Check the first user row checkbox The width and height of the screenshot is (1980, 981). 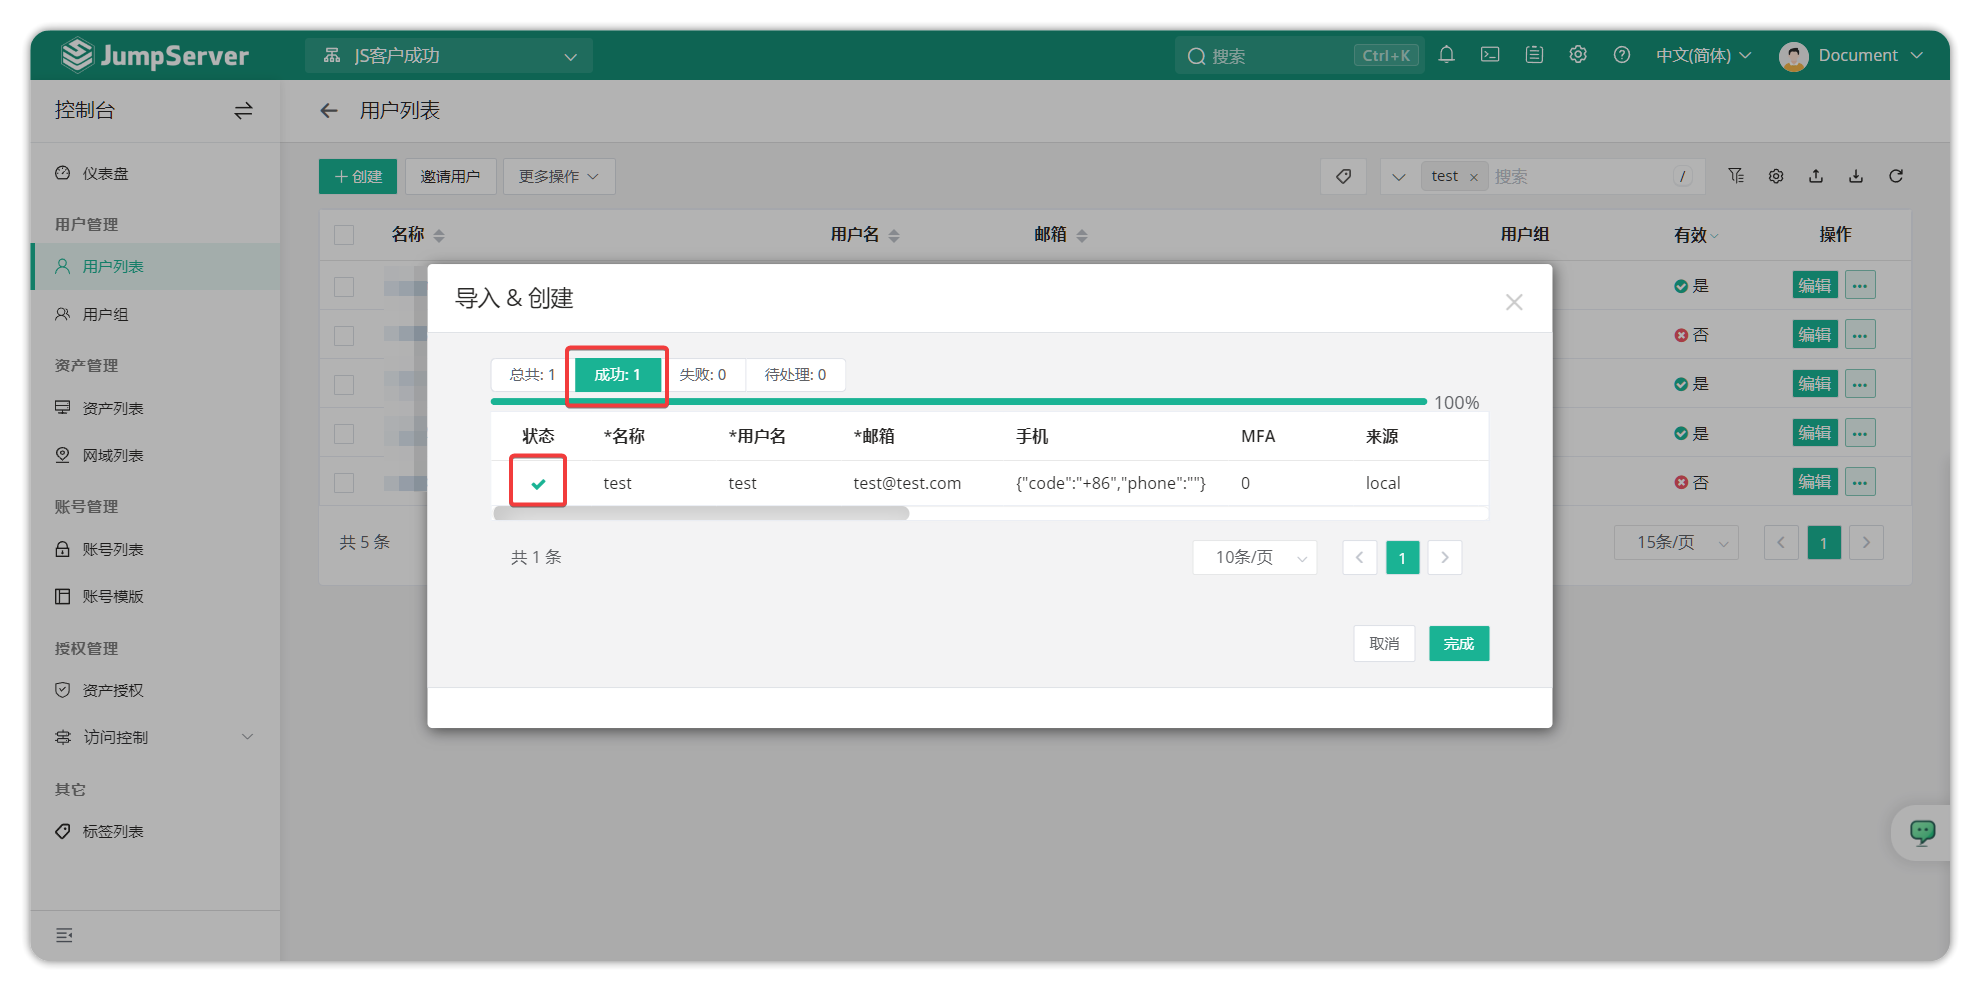pos(344,287)
